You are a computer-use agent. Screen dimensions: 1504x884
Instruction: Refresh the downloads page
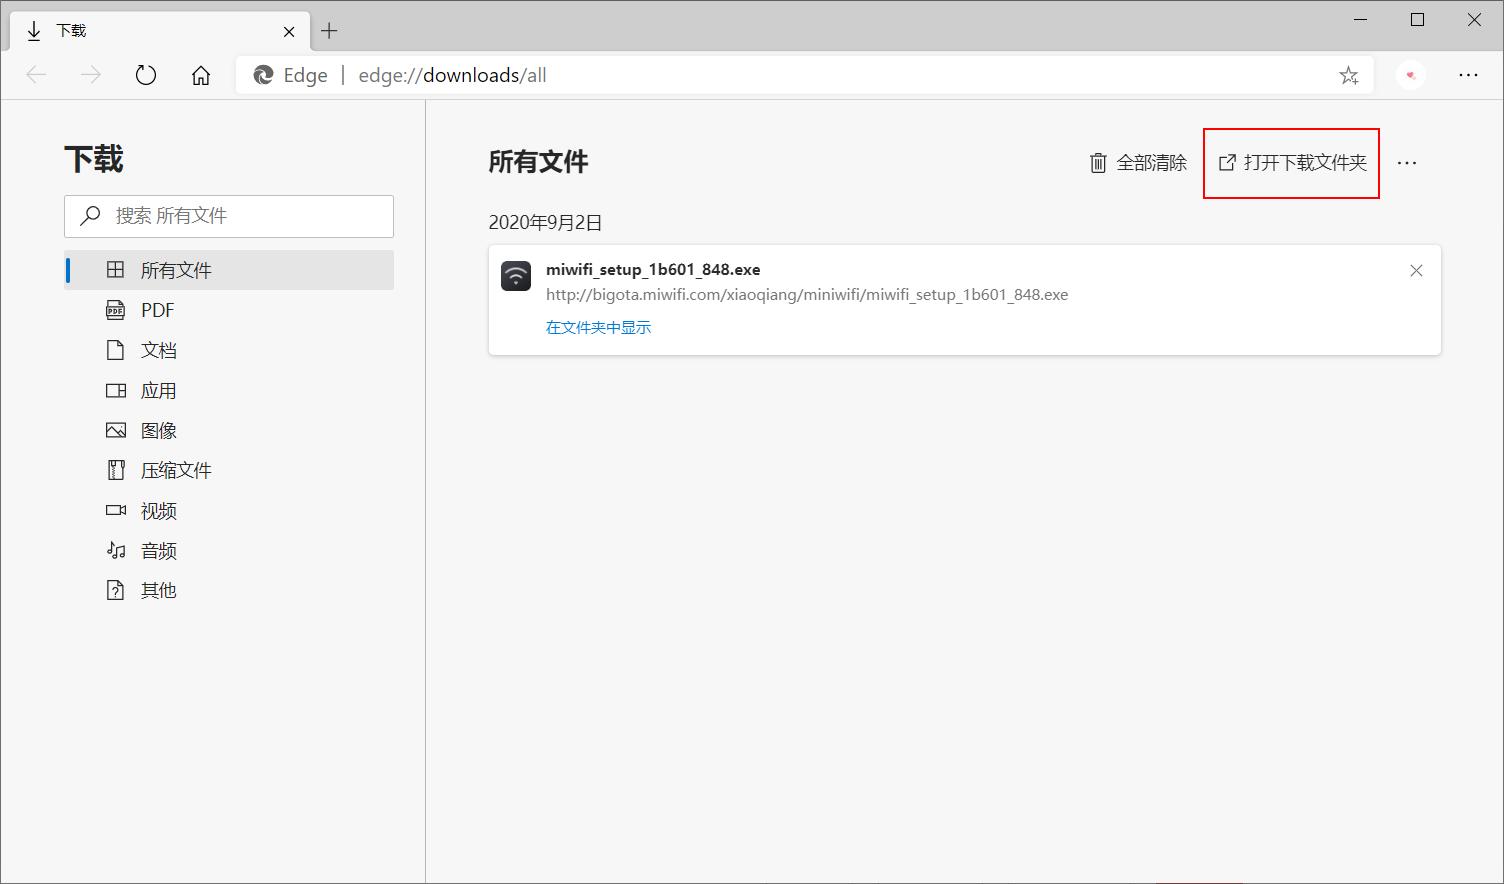coord(146,75)
